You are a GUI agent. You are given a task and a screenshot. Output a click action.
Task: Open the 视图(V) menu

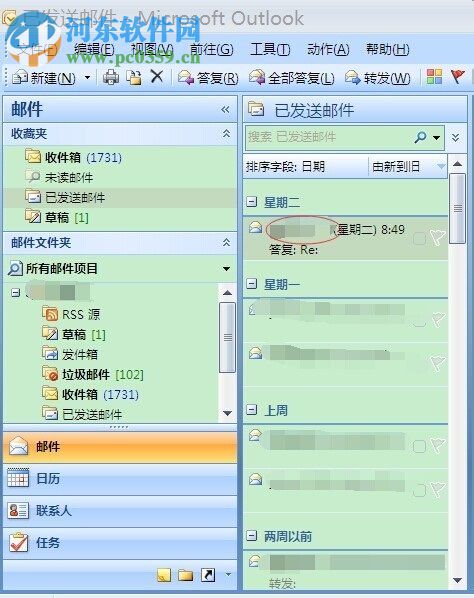(x=152, y=49)
